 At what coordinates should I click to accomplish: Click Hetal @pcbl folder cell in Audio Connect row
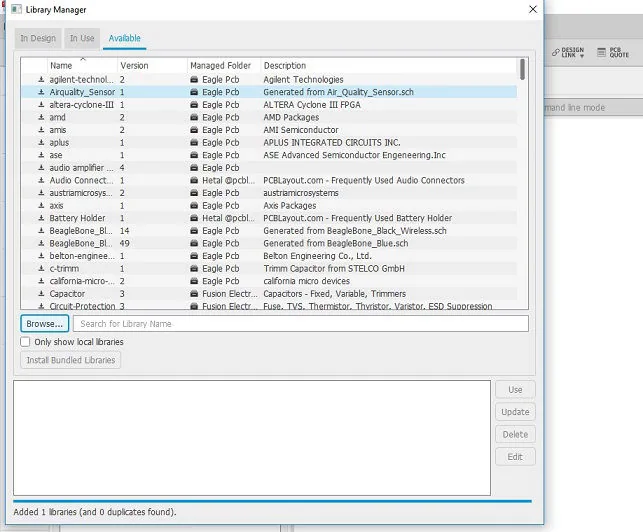point(223,180)
